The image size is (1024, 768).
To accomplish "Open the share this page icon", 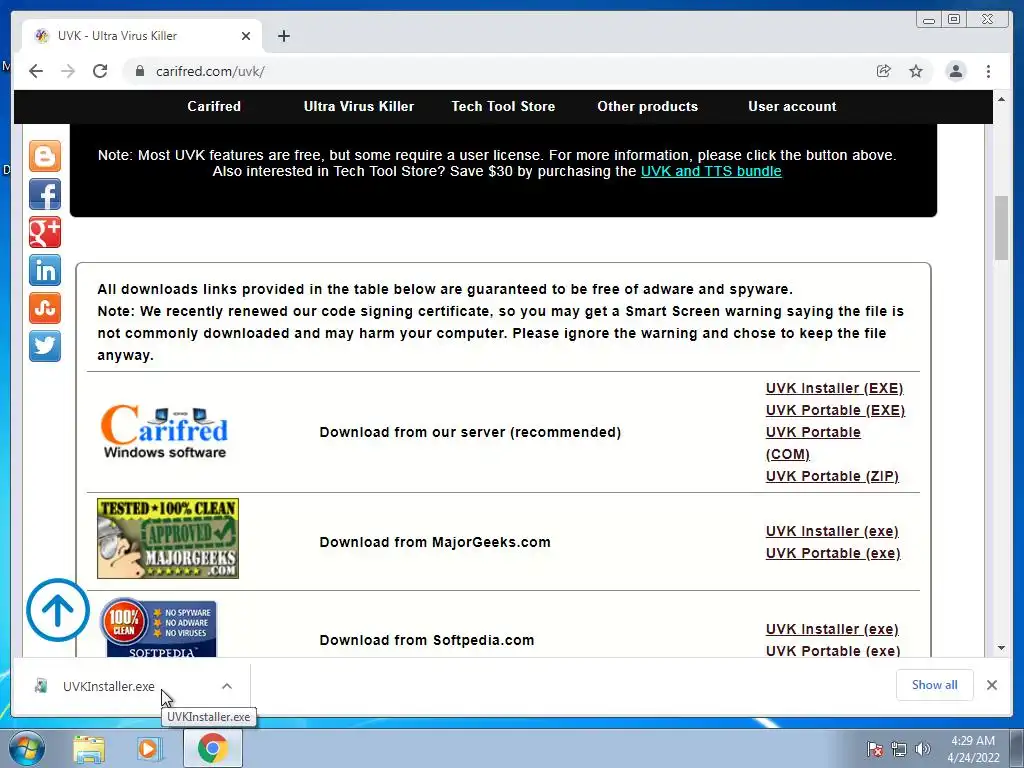I will [884, 71].
